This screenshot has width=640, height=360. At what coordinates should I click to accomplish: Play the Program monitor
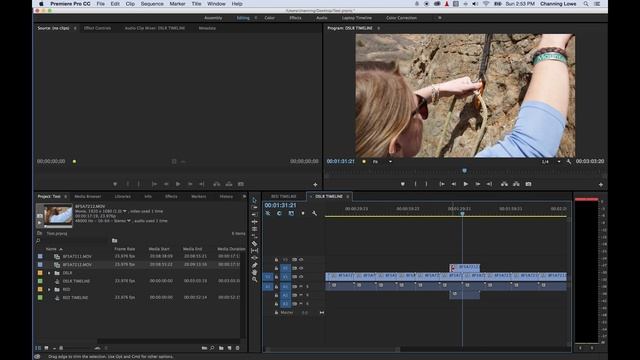466,184
